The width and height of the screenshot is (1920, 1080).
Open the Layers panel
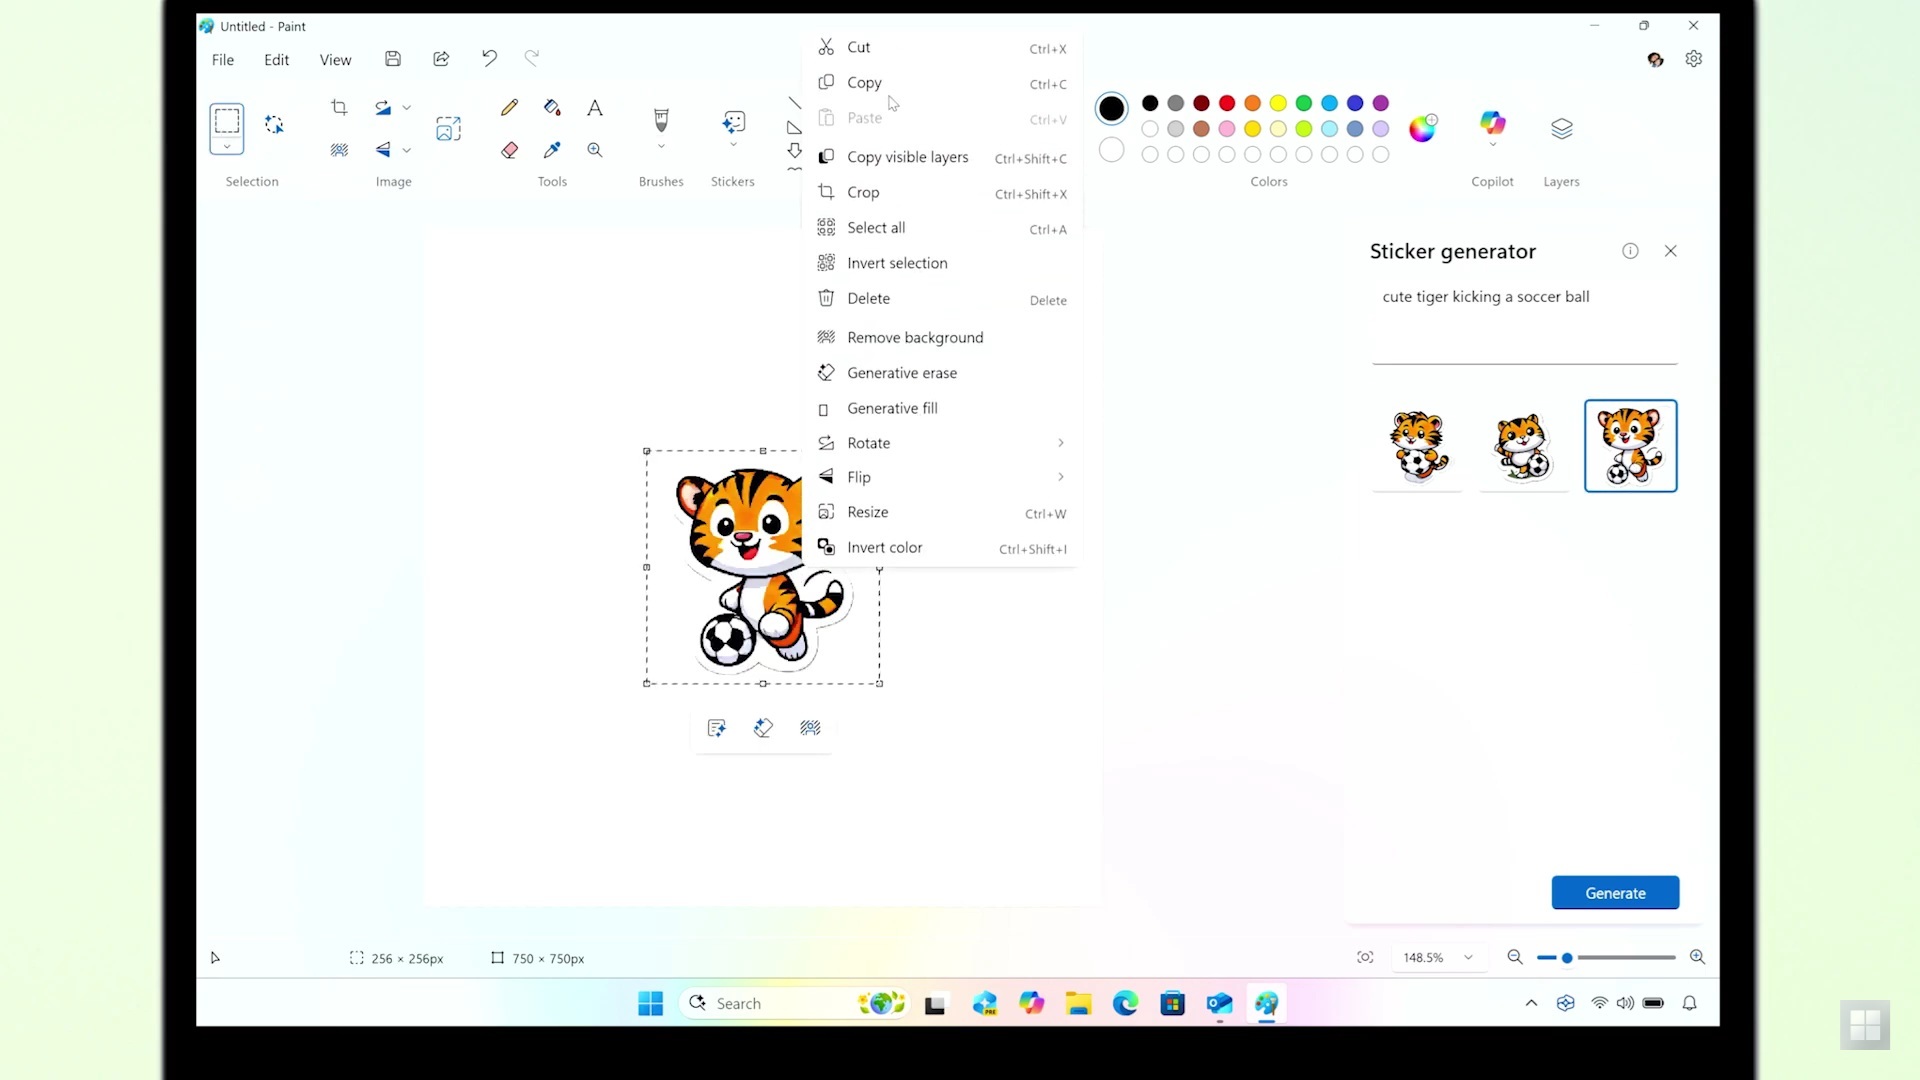(1561, 128)
